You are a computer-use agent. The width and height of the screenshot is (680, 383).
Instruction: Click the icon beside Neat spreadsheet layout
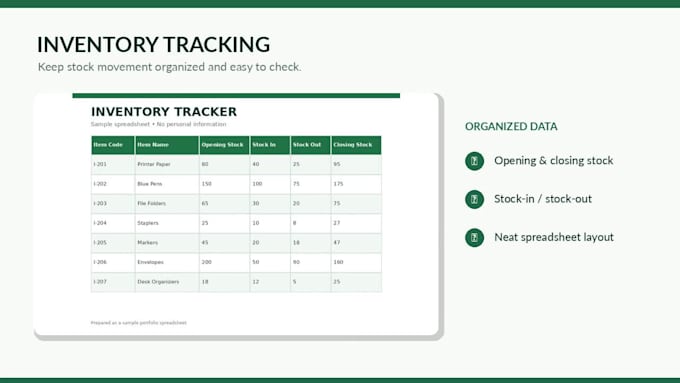(474, 238)
